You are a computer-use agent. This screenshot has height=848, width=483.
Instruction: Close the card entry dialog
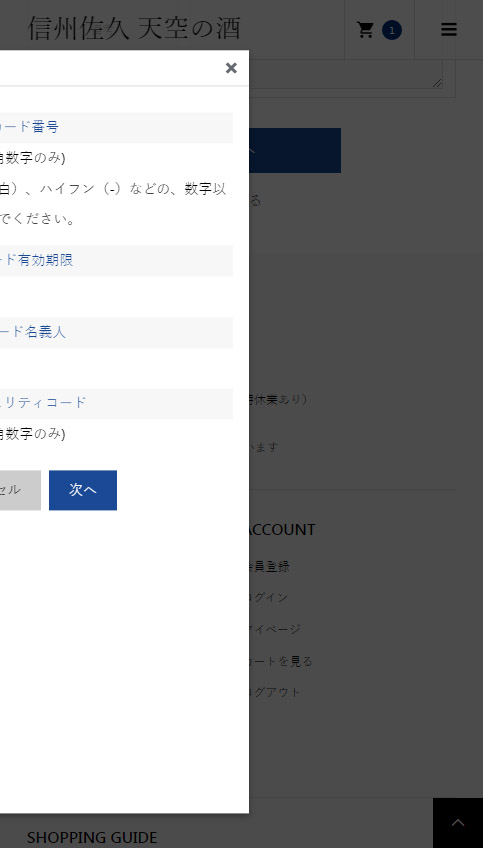pyautogui.click(x=231, y=68)
